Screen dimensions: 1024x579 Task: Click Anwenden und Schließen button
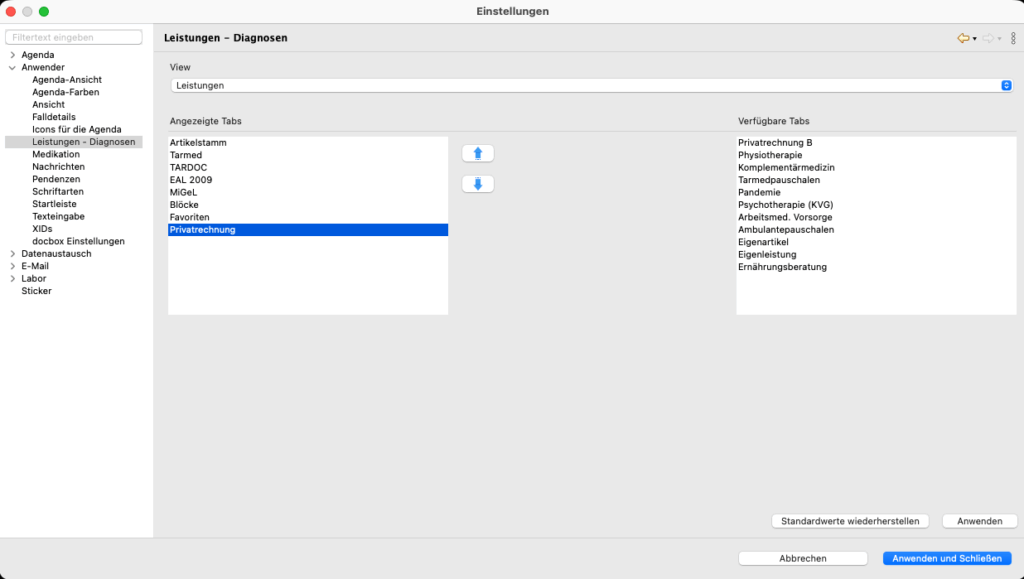(x=947, y=558)
